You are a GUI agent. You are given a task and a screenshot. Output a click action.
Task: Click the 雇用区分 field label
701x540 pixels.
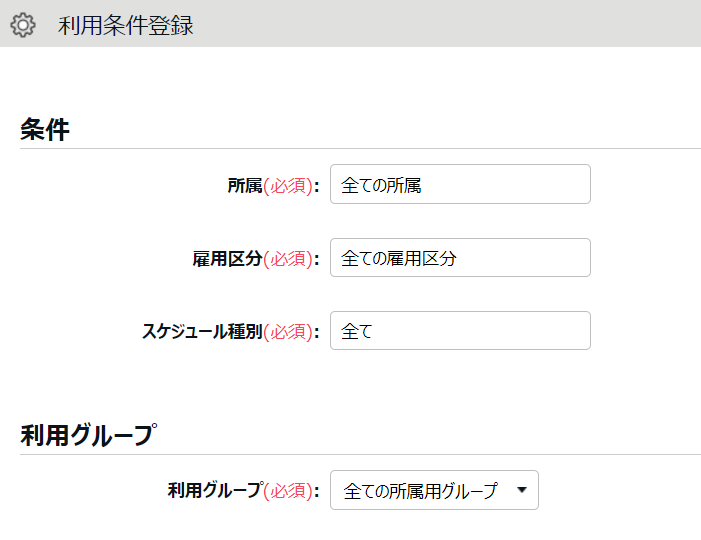coord(227,258)
